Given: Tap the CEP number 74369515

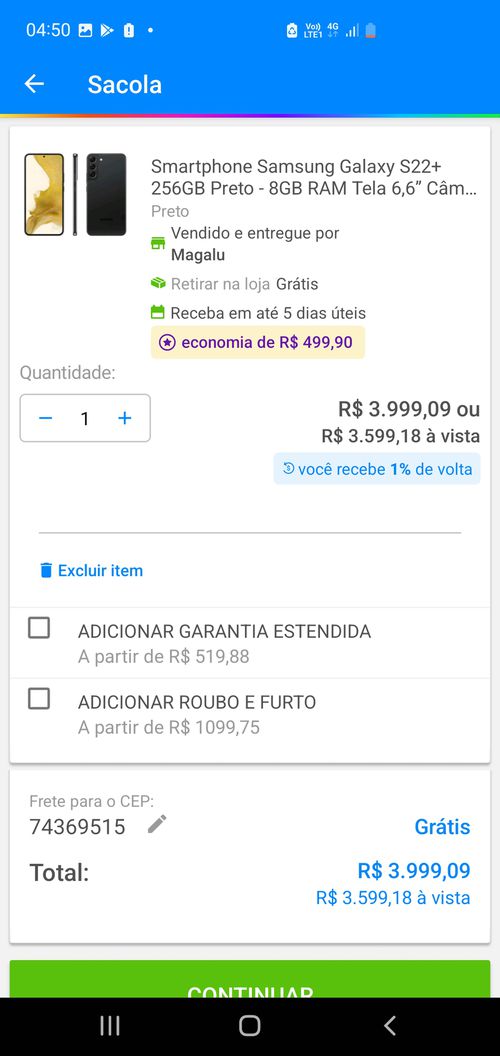Looking at the screenshot, I should [x=77, y=826].
